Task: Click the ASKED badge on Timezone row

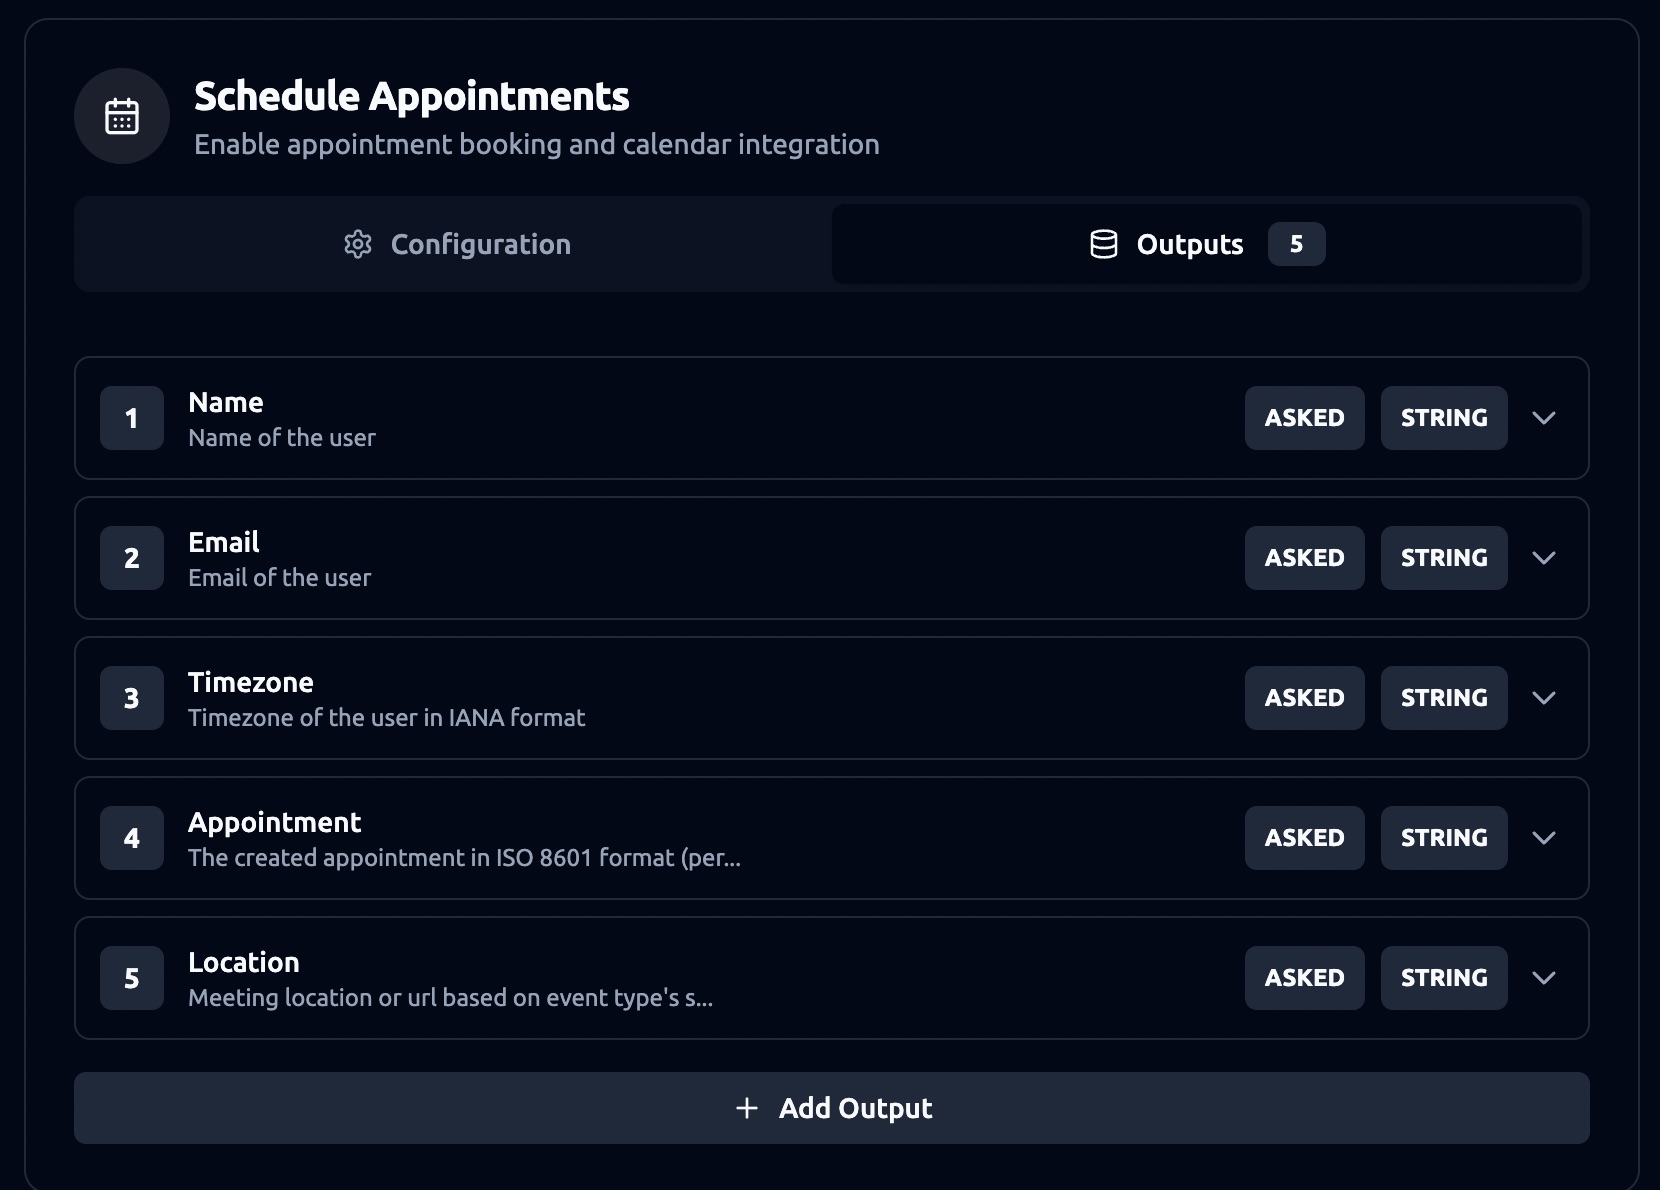Action: pyautogui.click(x=1304, y=698)
